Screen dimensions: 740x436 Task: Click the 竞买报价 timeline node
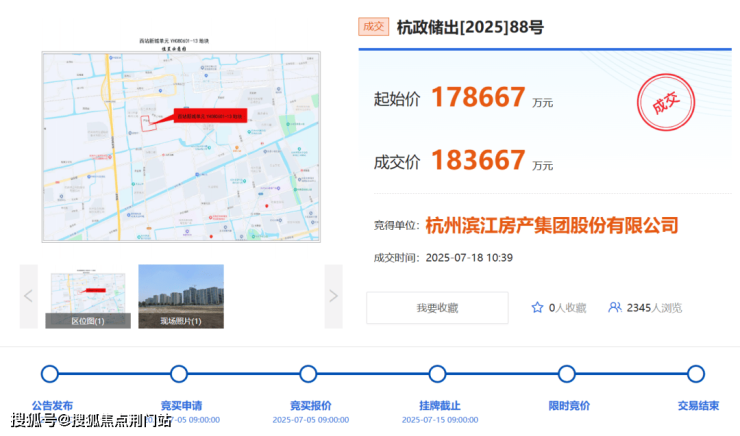(x=309, y=374)
